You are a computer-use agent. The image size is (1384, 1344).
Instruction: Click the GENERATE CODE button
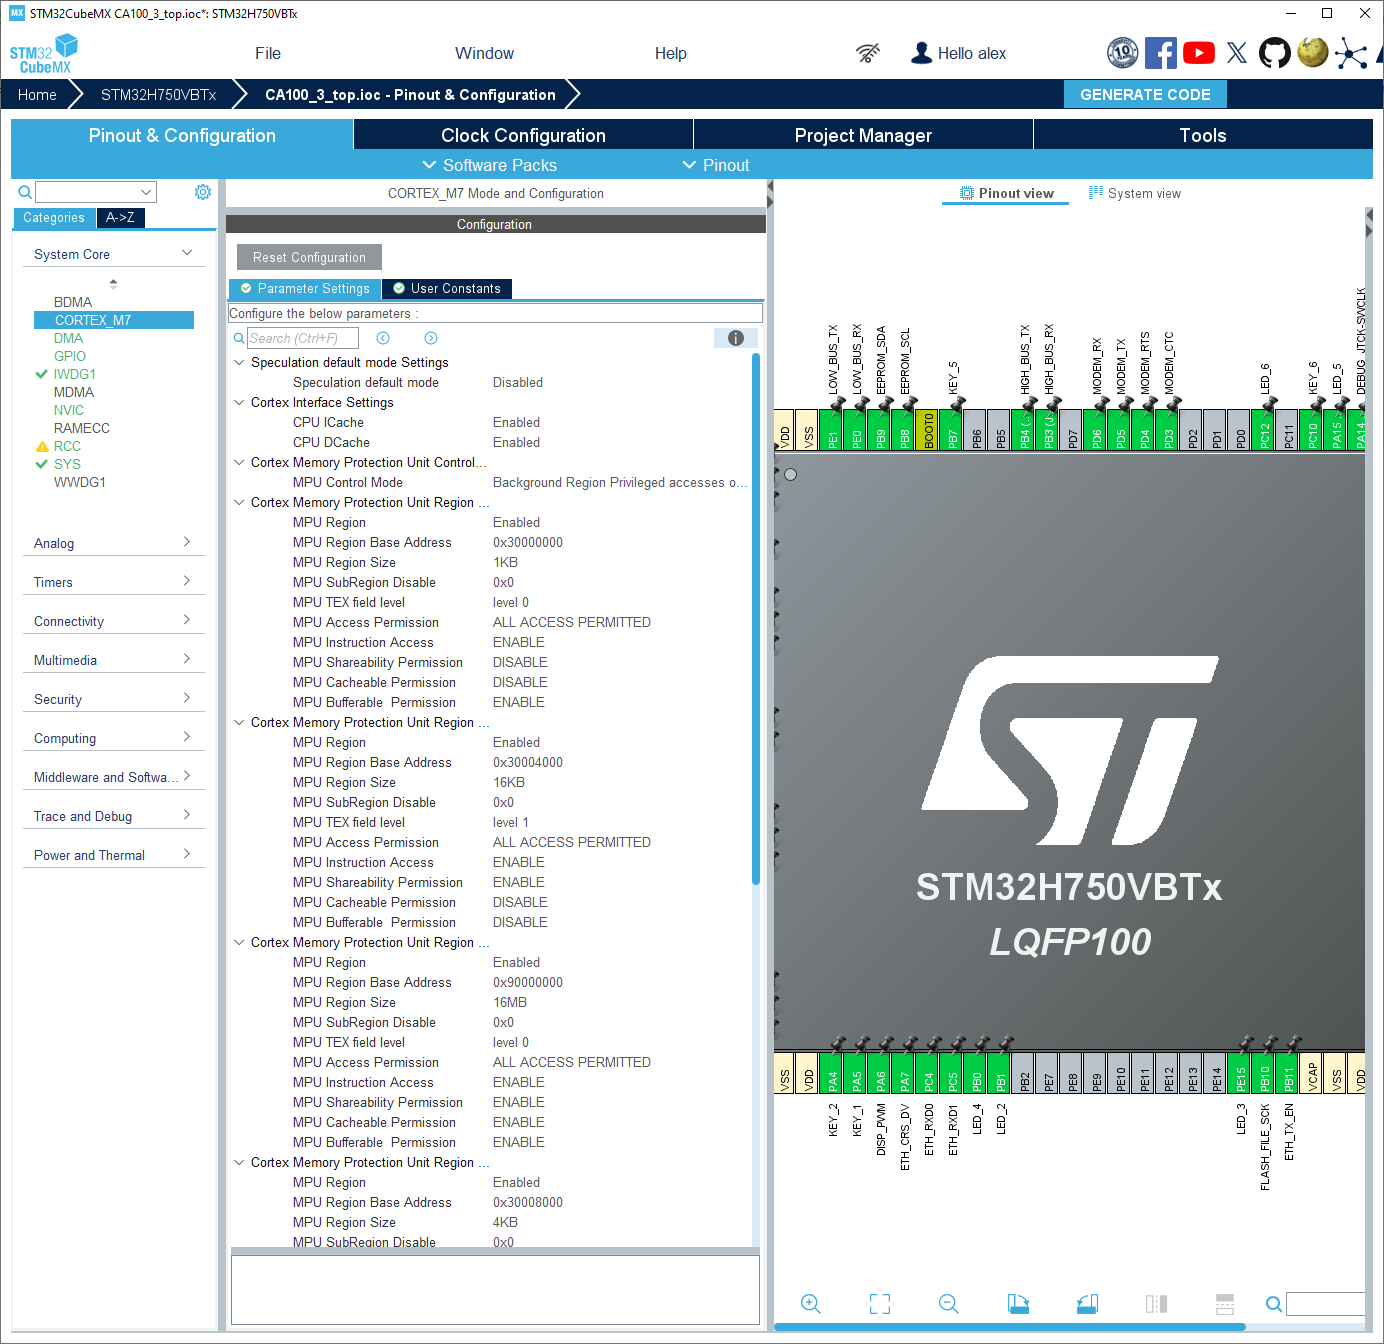tap(1144, 94)
